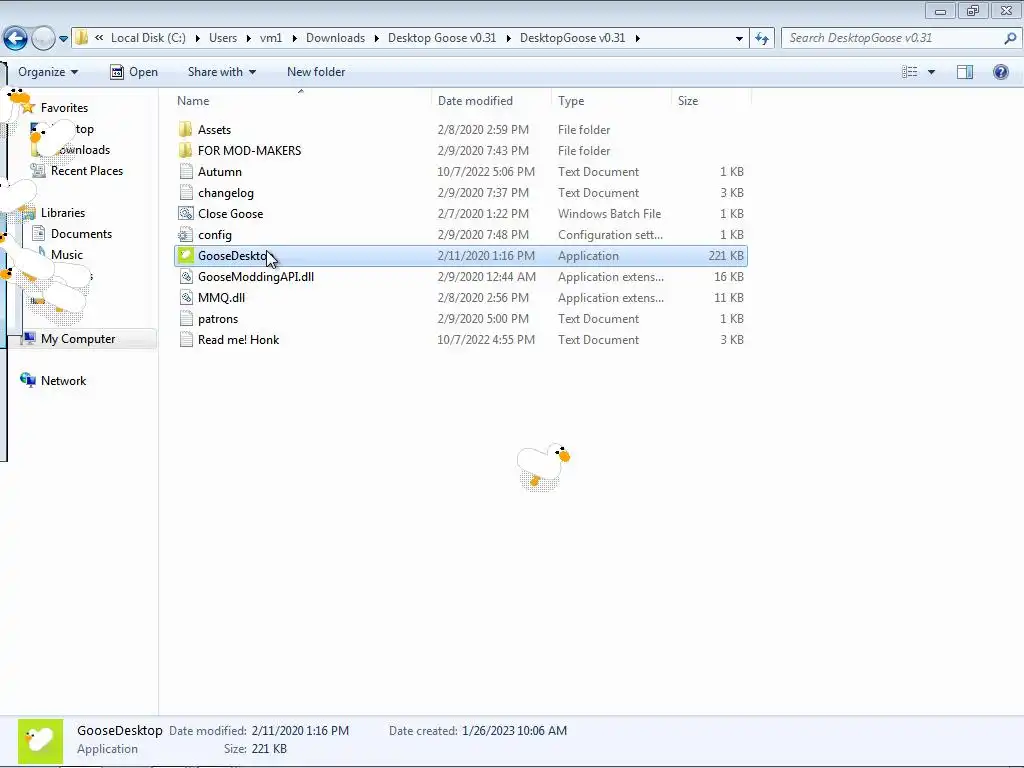Sort by the Date modified column header
This screenshot has height=768, width=1024.
(475, 101)
